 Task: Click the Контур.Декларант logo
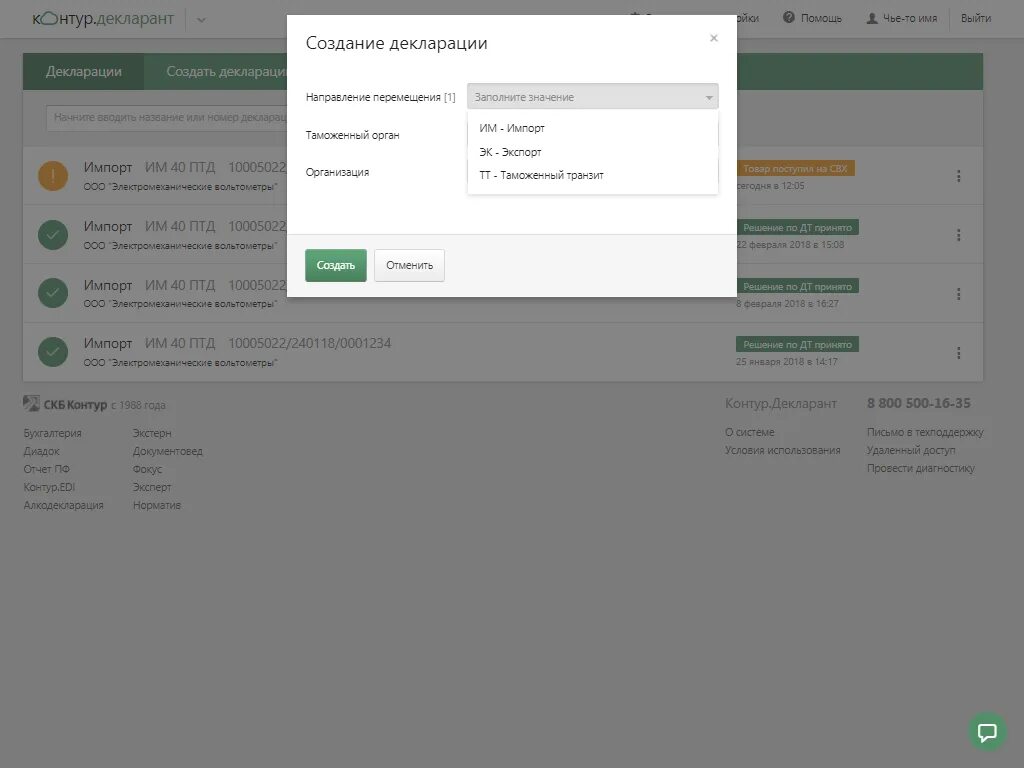point(103,18)
